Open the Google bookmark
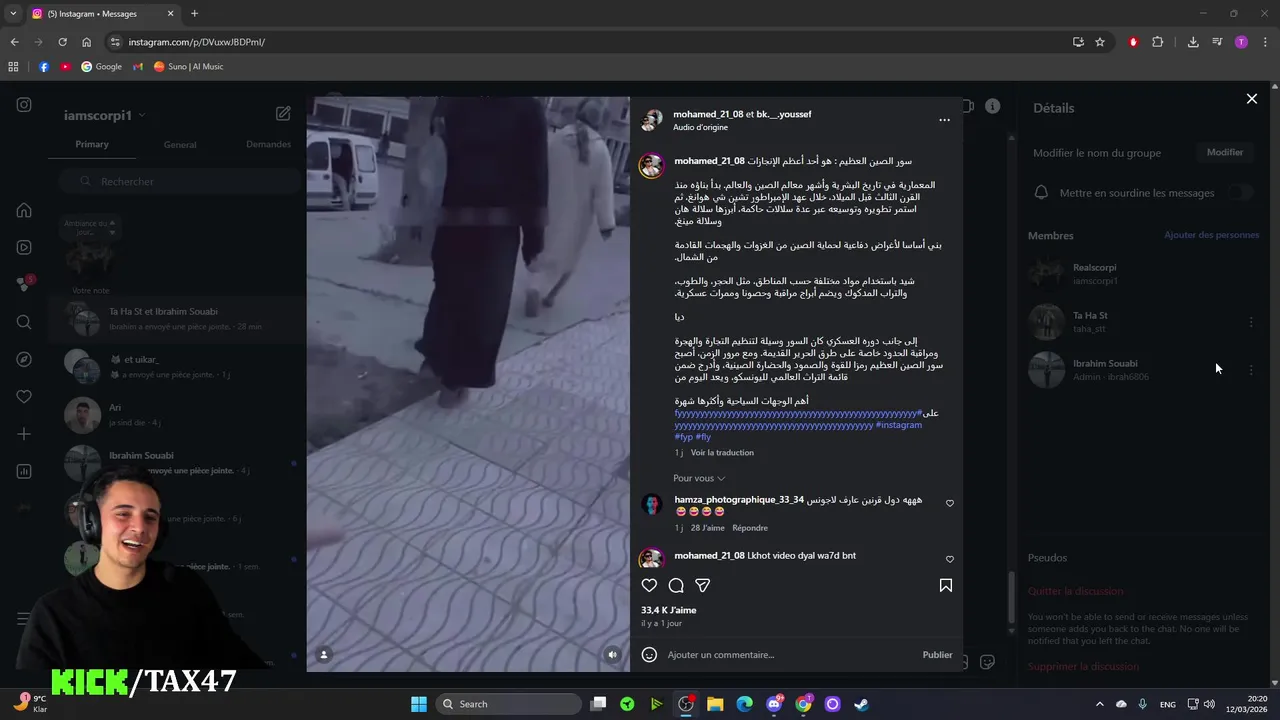This screenshot has width=1280, height=720. pyautogui.click(x=101, y=66)
